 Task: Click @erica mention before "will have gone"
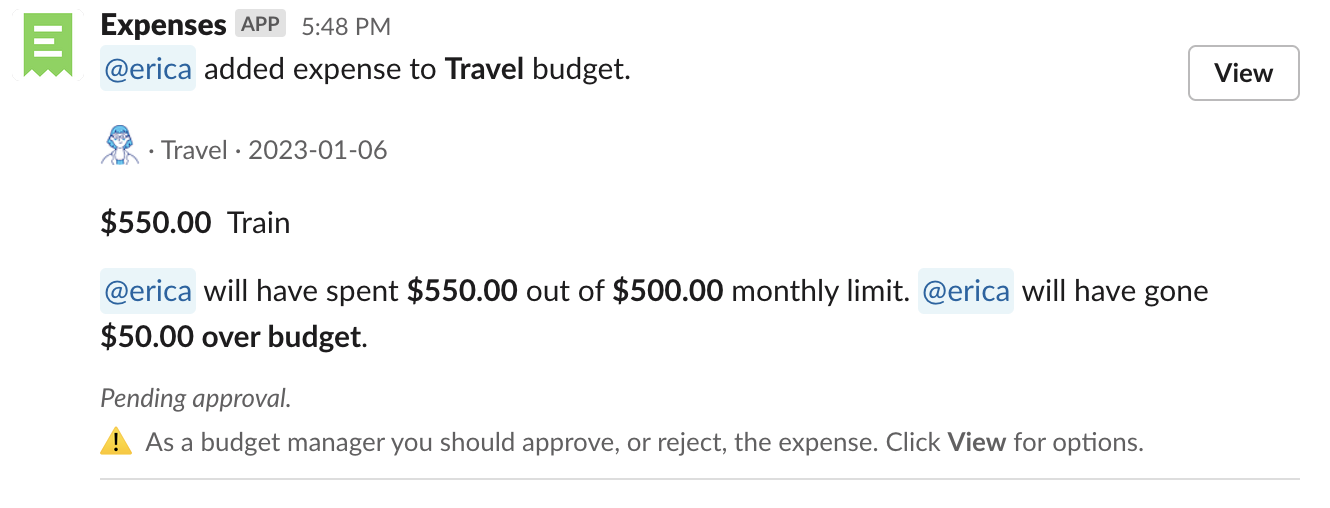pos(966,291)
